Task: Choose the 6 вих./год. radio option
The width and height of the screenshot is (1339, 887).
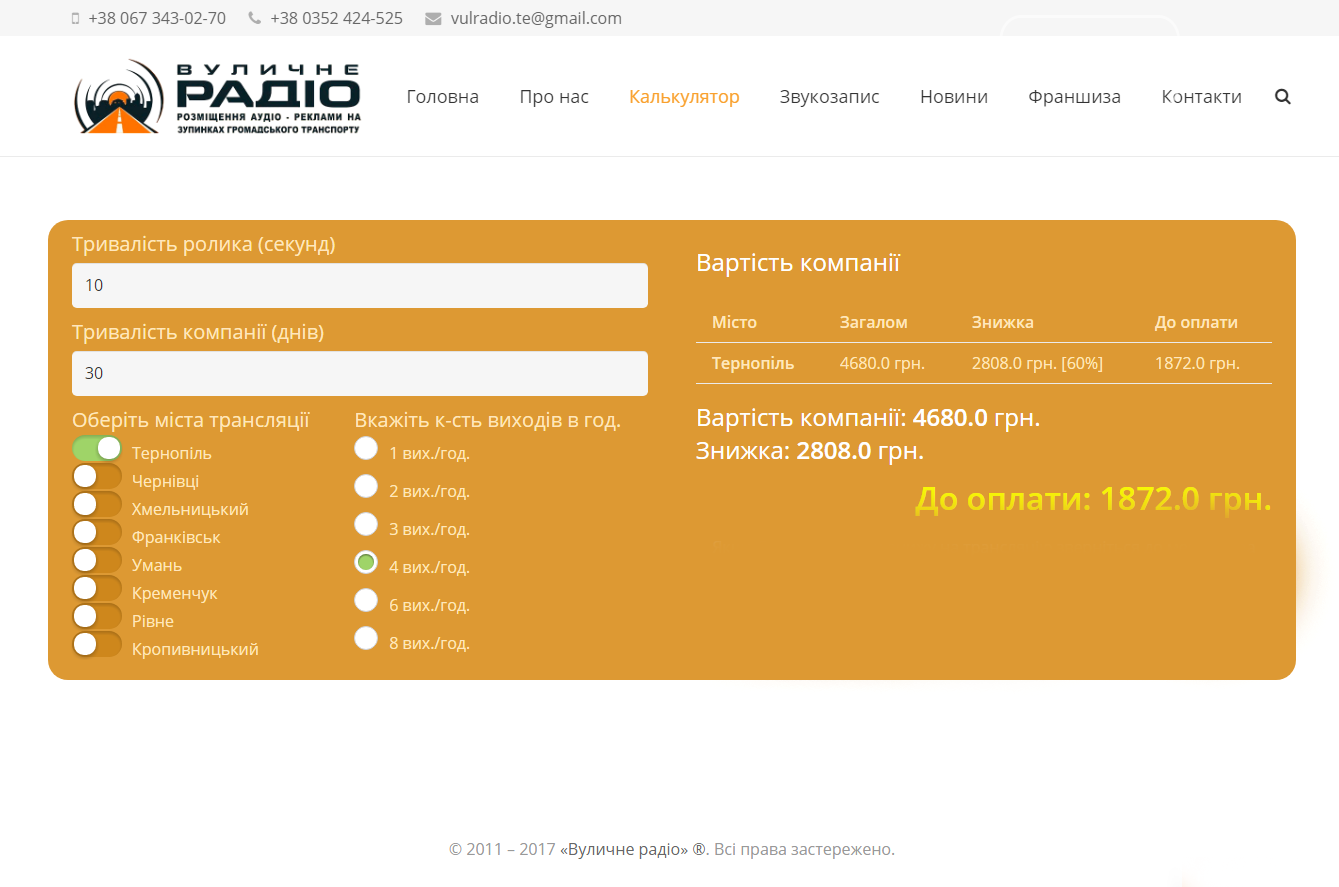Action: (x=366, y=600)
